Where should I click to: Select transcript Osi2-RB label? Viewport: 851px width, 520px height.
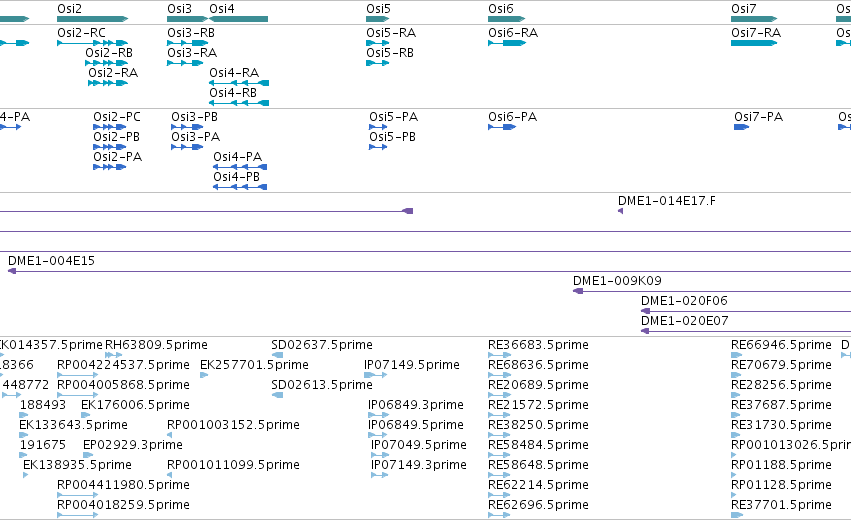coord(109,53)
